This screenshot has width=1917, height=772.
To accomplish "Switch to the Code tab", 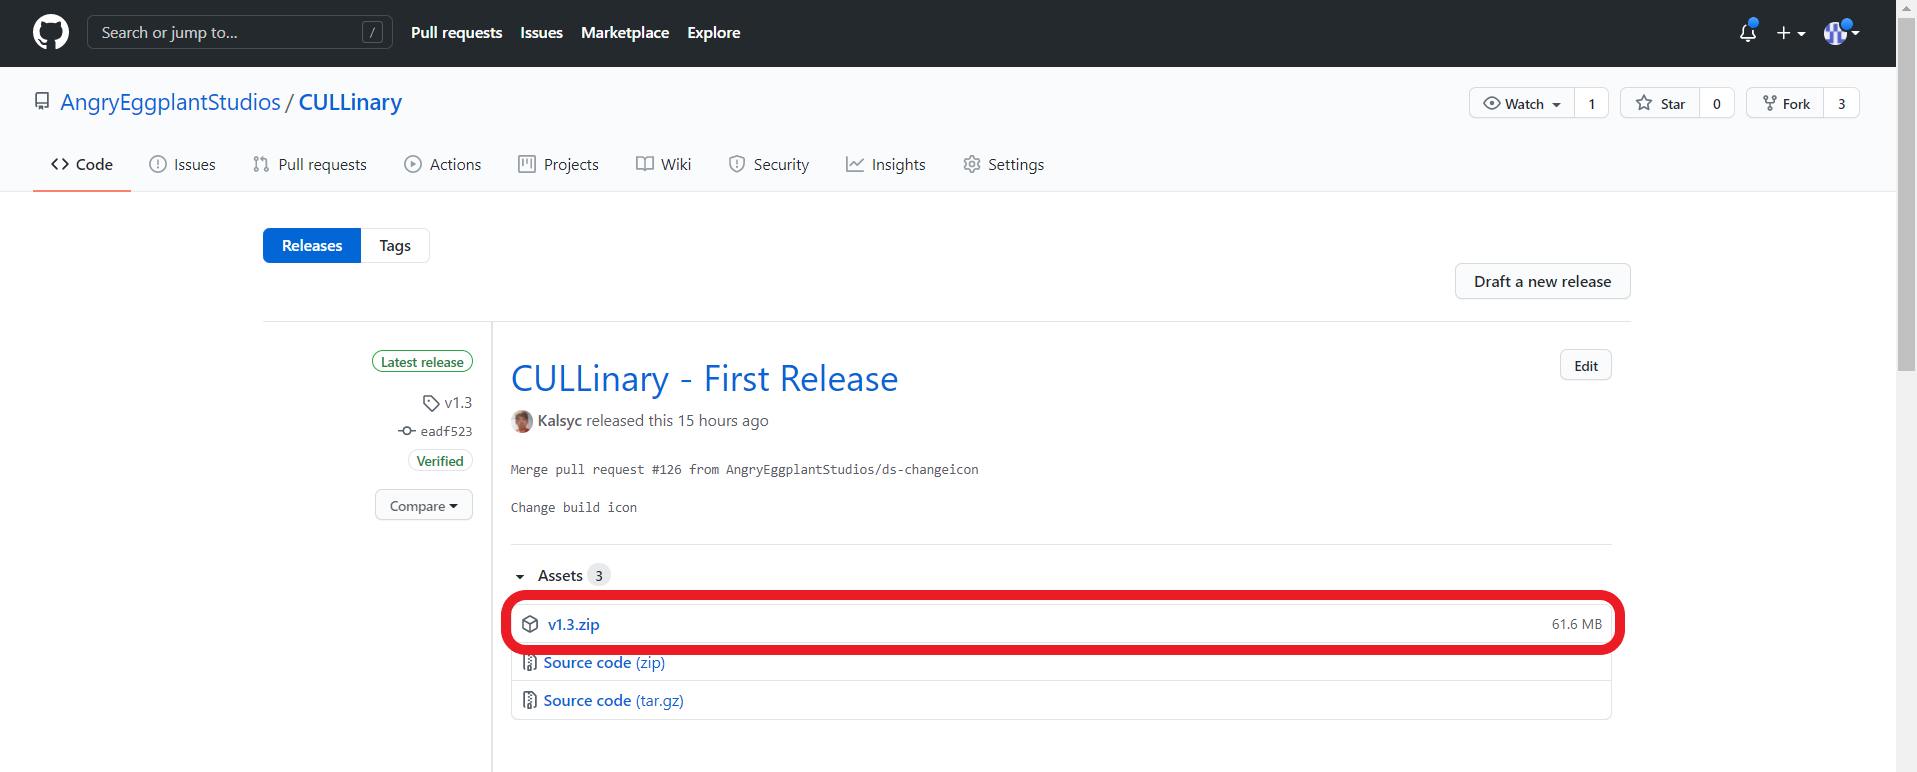I will point(82,164).
